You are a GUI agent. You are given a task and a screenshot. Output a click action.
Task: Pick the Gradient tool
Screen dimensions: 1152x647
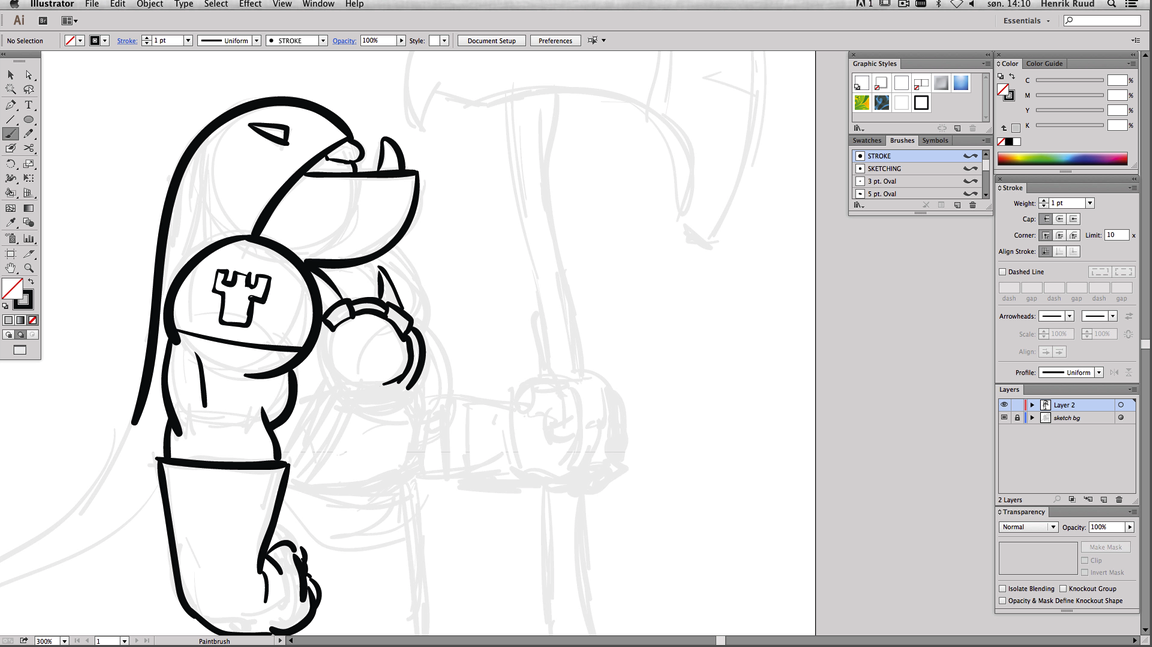(29, 208)
